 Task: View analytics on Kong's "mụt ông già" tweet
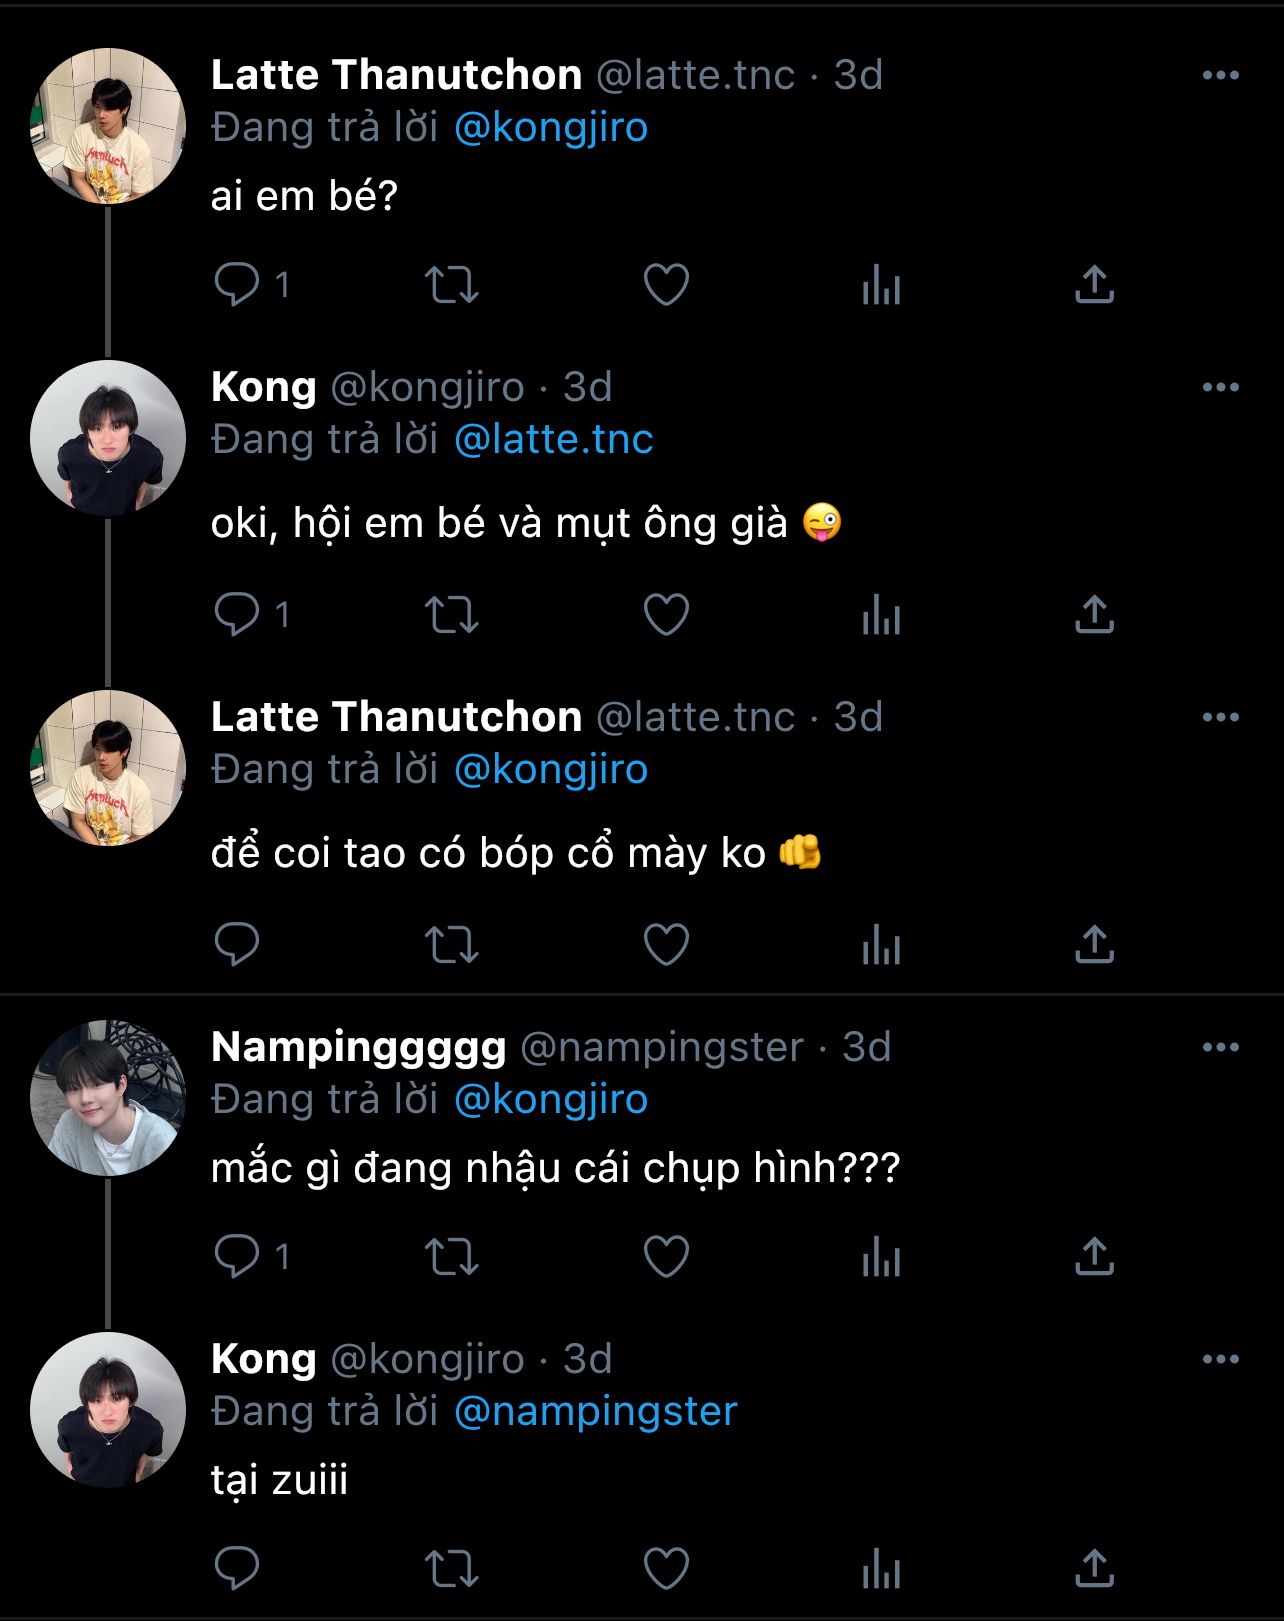pos(881,615)
